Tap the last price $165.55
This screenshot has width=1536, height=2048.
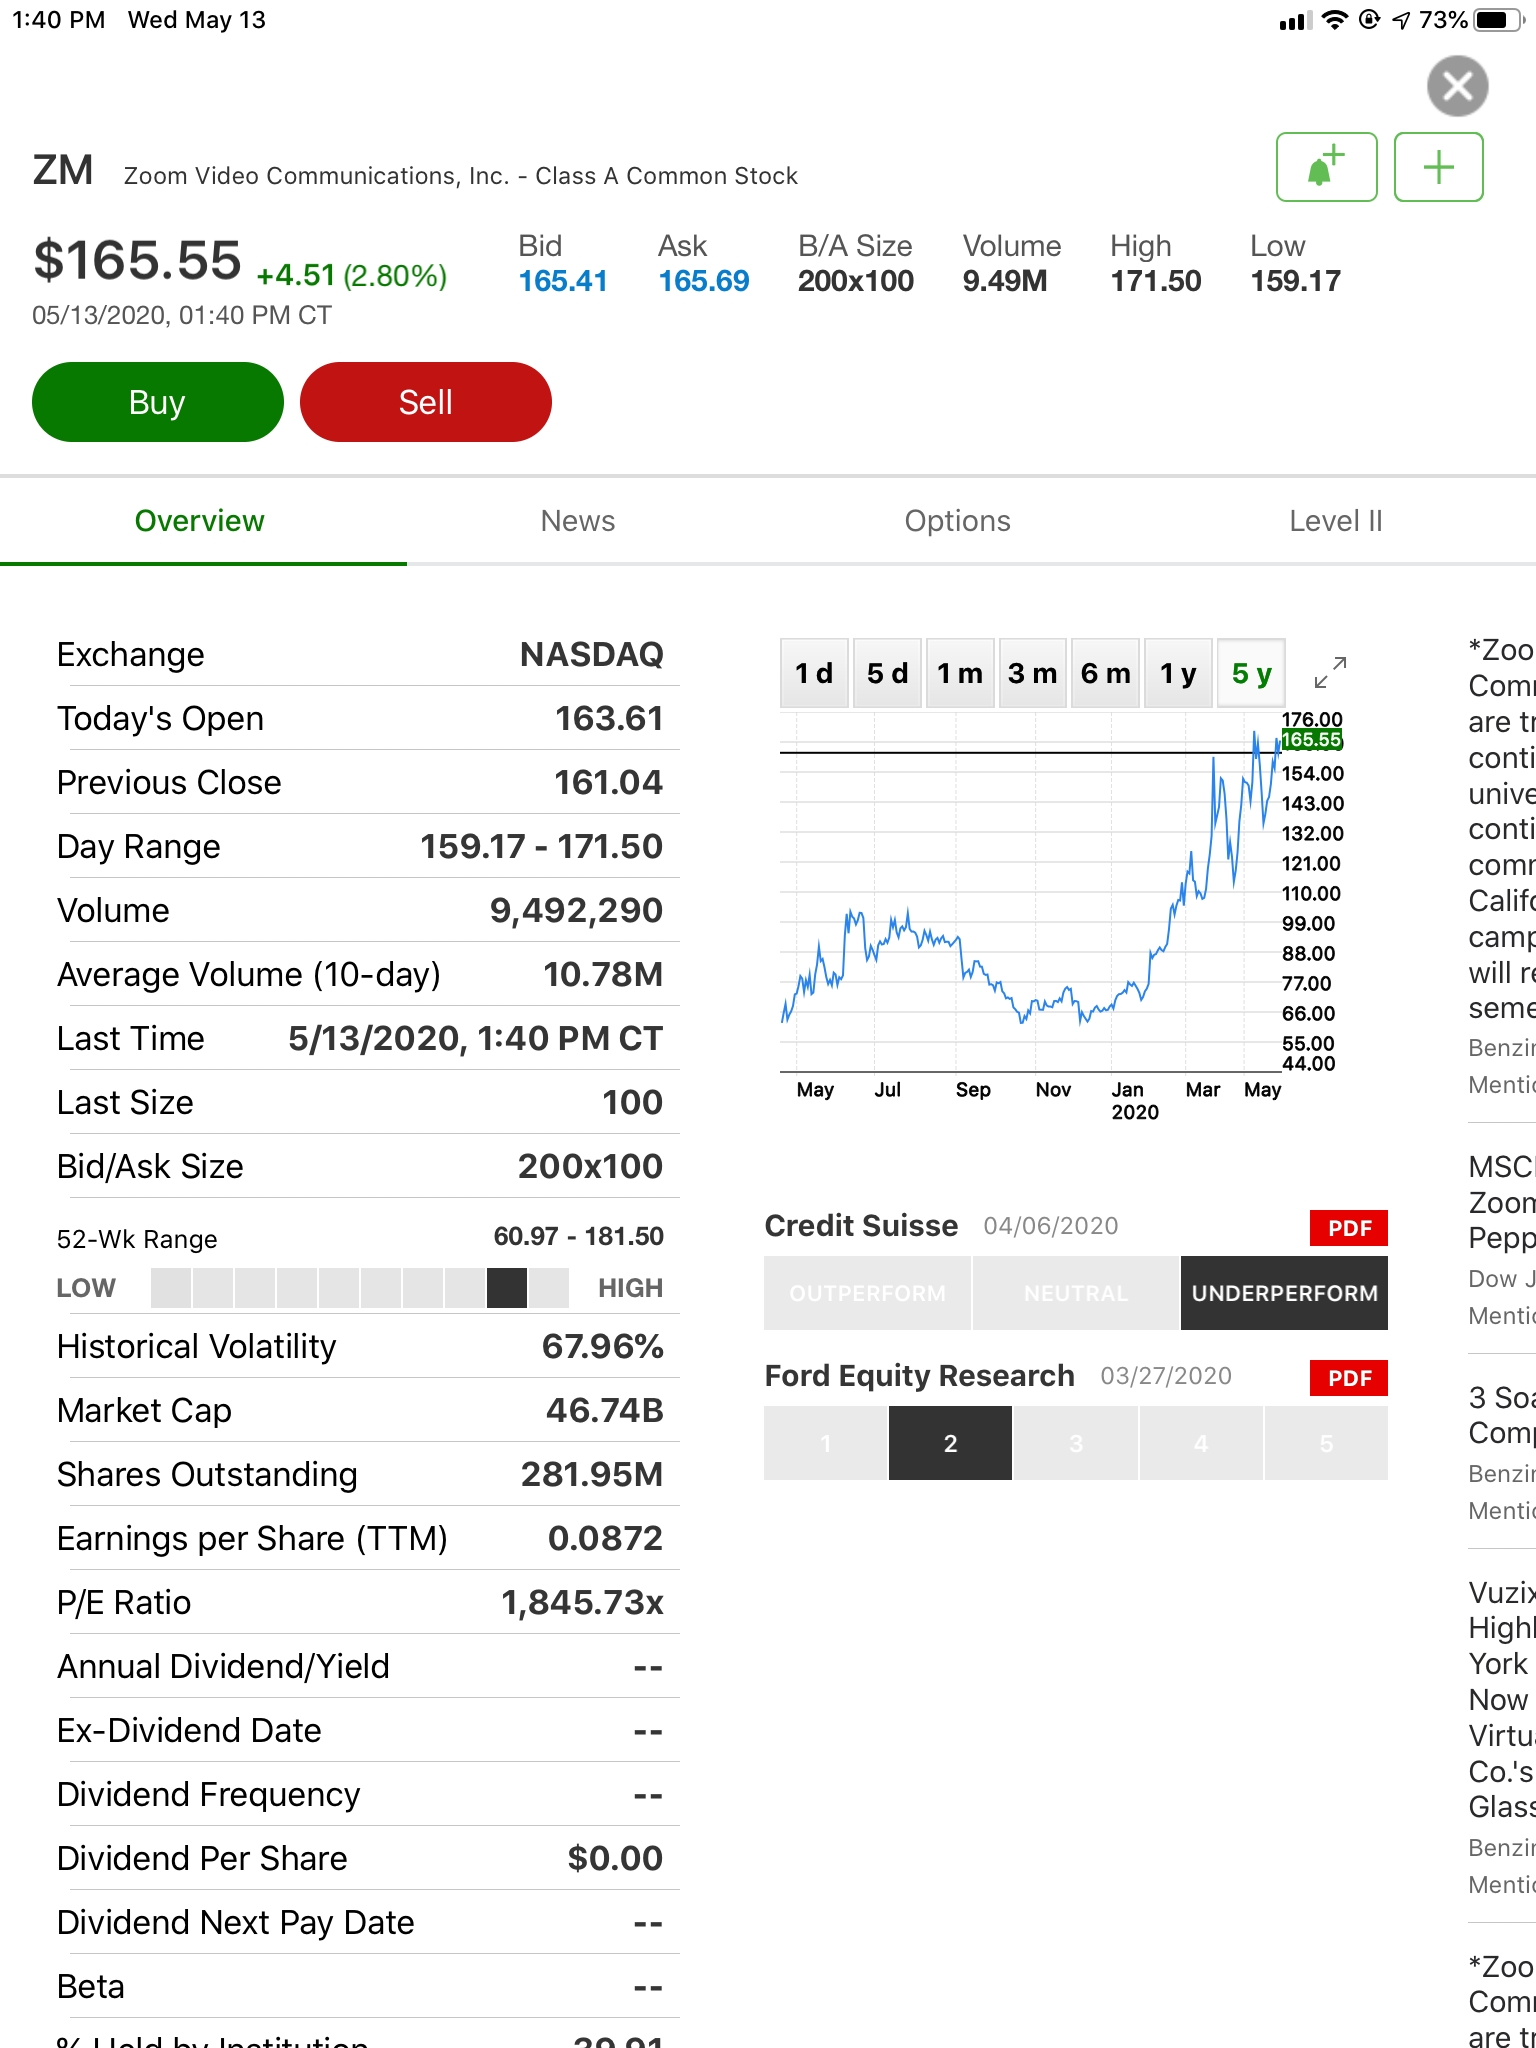[x=137, y=260]
